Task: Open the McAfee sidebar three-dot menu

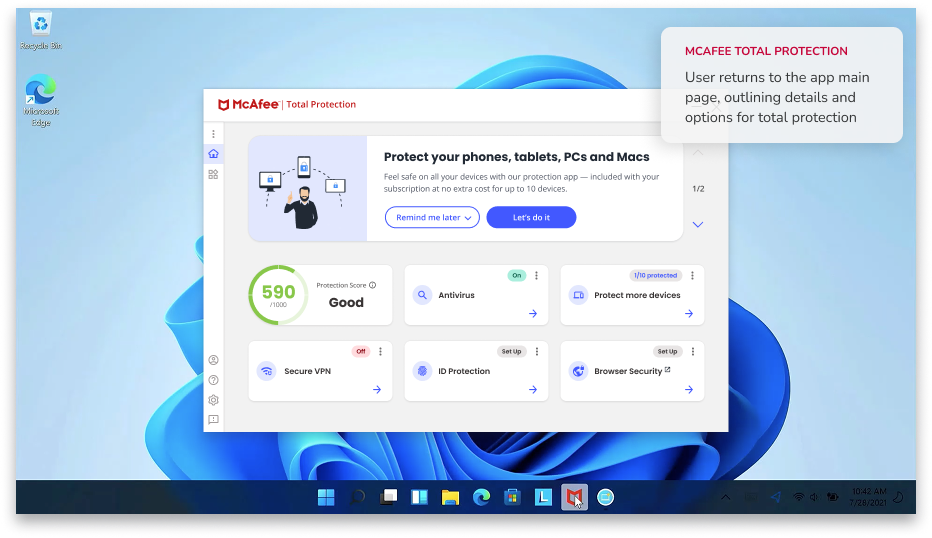Action: (213, 134)
